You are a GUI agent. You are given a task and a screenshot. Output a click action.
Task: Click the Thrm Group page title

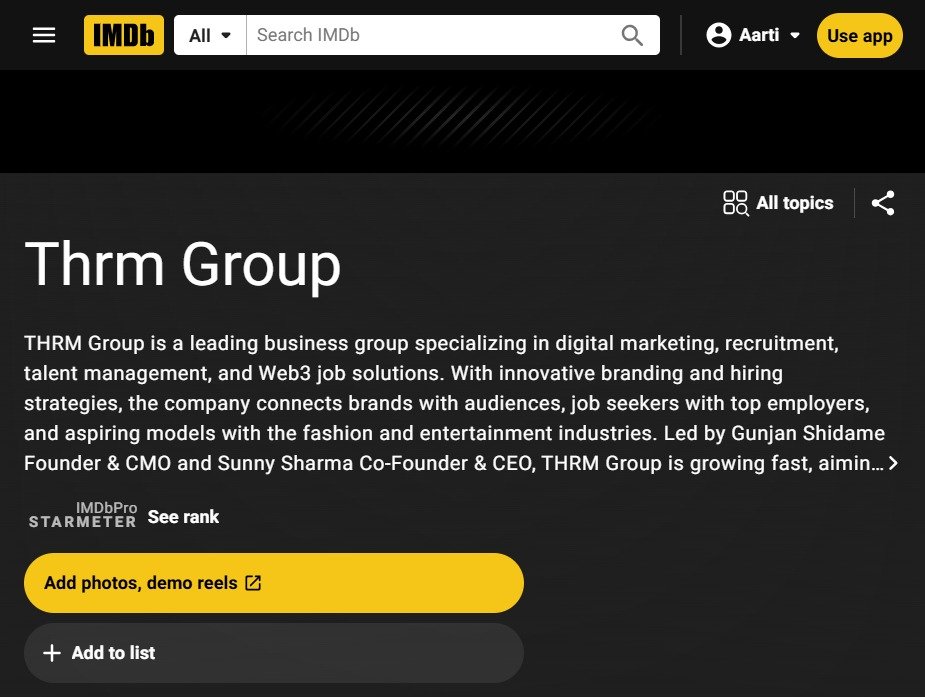182,264
